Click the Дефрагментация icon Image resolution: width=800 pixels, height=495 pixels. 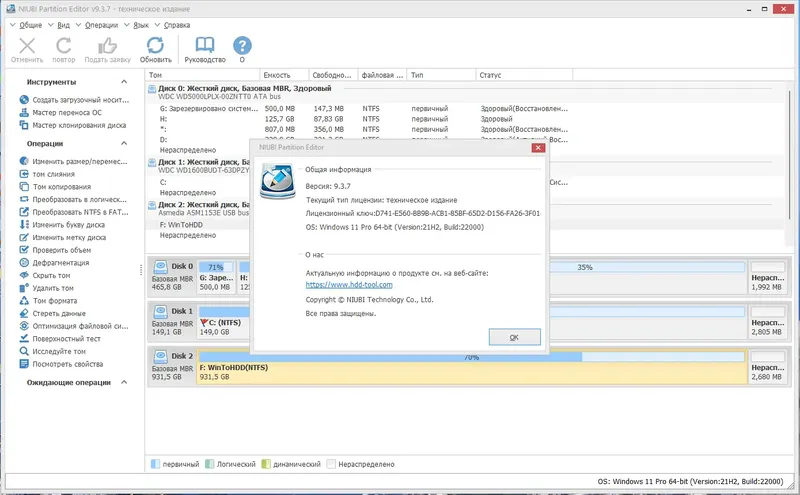pos(24,262)
